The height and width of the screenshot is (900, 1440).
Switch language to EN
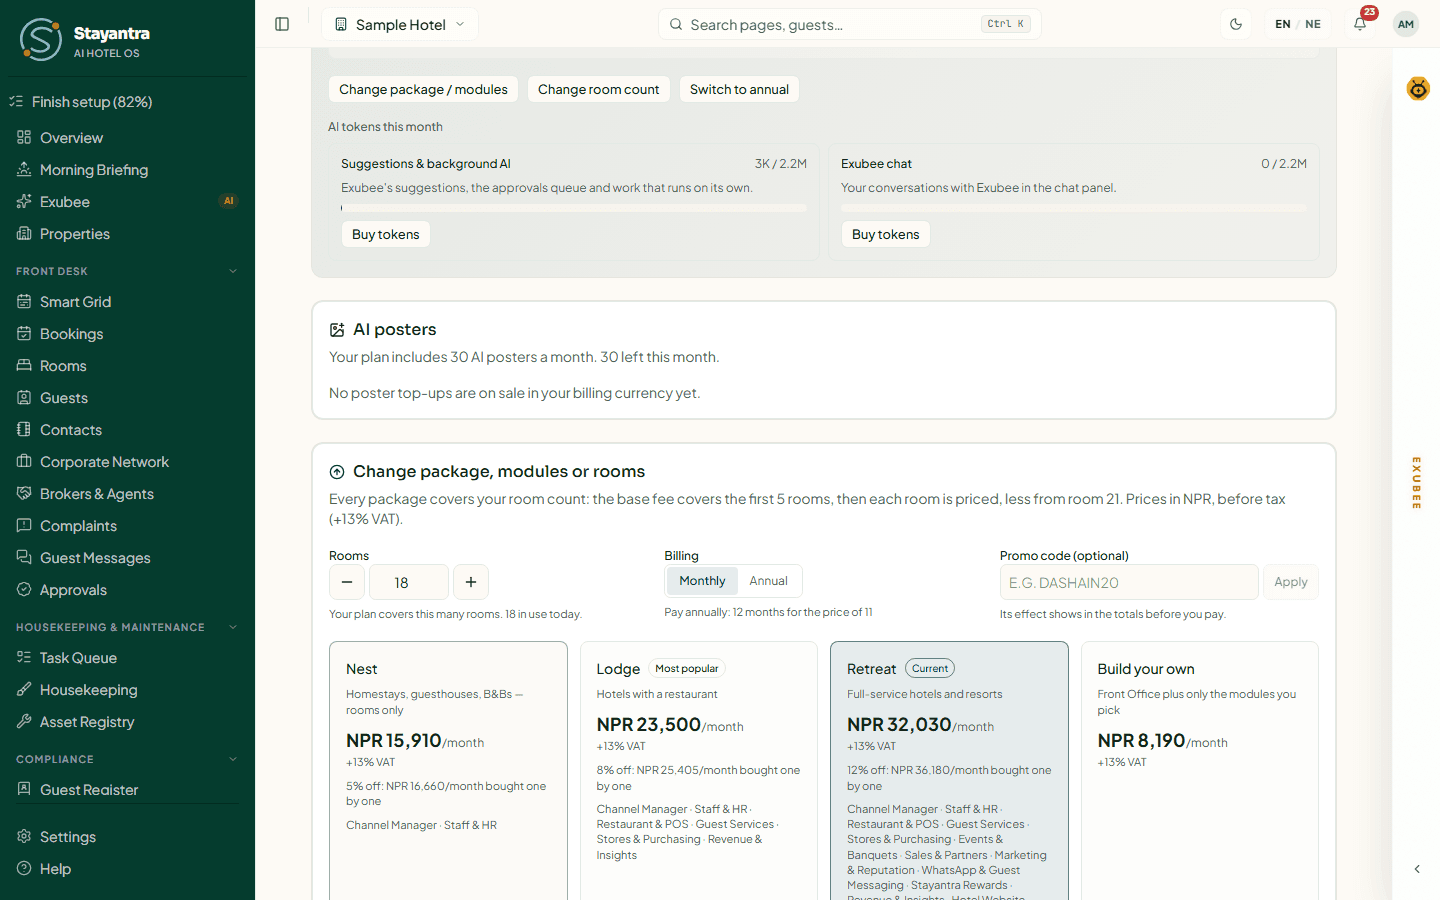coord(1283,24)
